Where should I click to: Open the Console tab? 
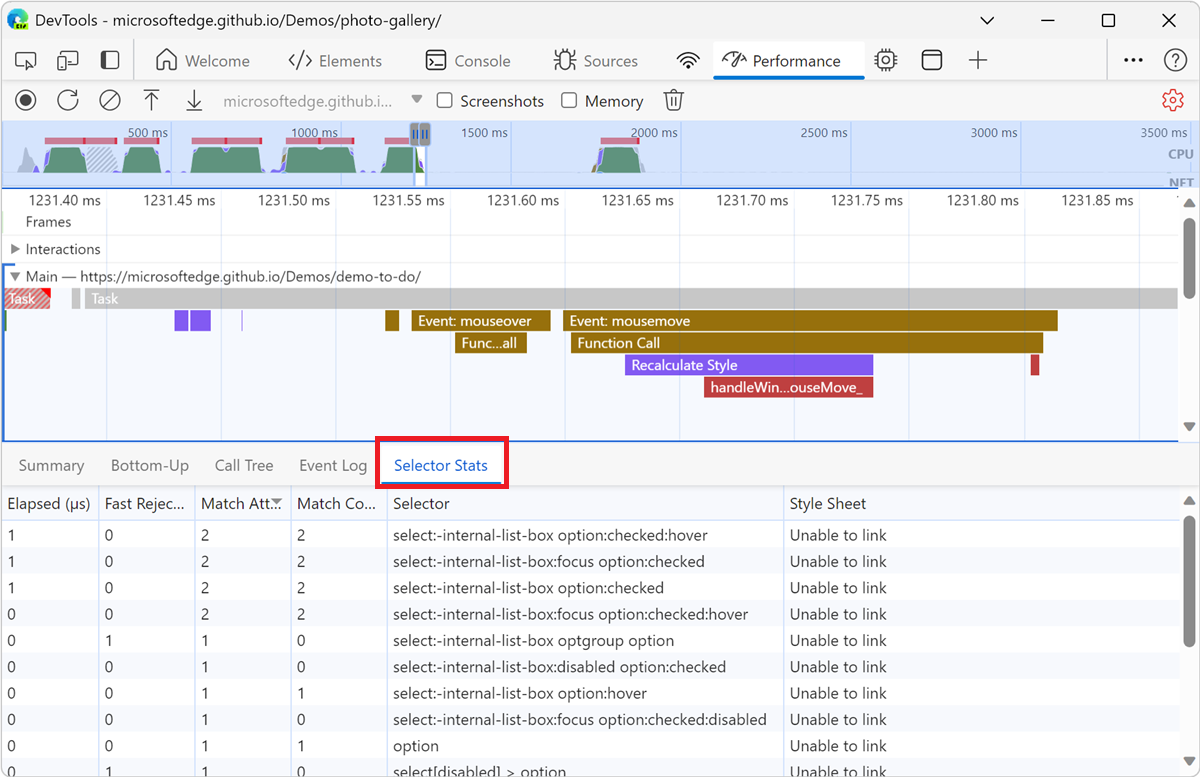[468, 61]
